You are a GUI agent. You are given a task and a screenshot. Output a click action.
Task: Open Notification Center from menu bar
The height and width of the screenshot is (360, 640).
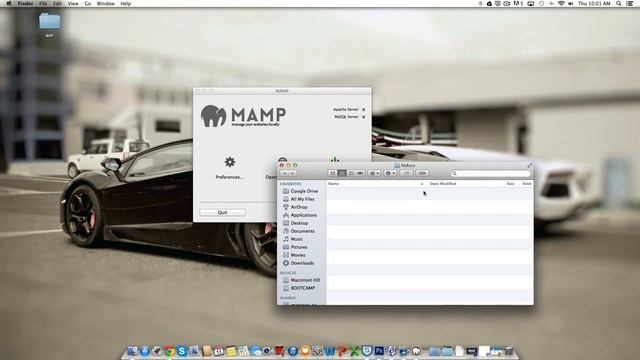[x=630, y=3]
